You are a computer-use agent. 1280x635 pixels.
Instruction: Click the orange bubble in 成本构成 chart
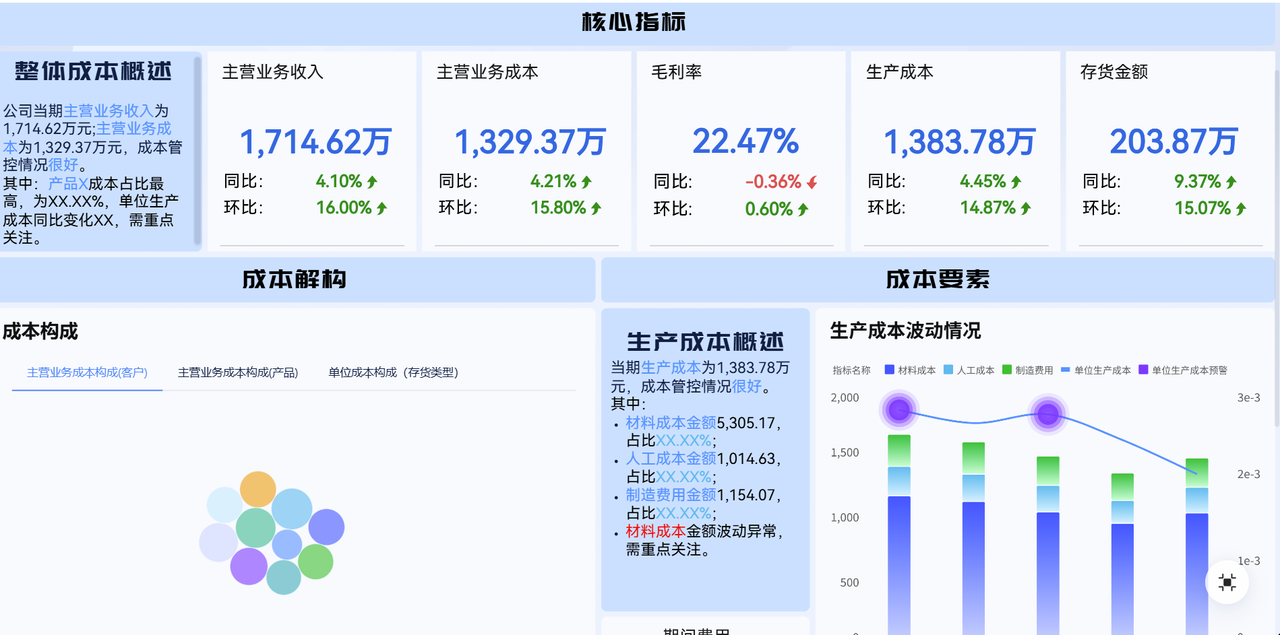[258, 489]
